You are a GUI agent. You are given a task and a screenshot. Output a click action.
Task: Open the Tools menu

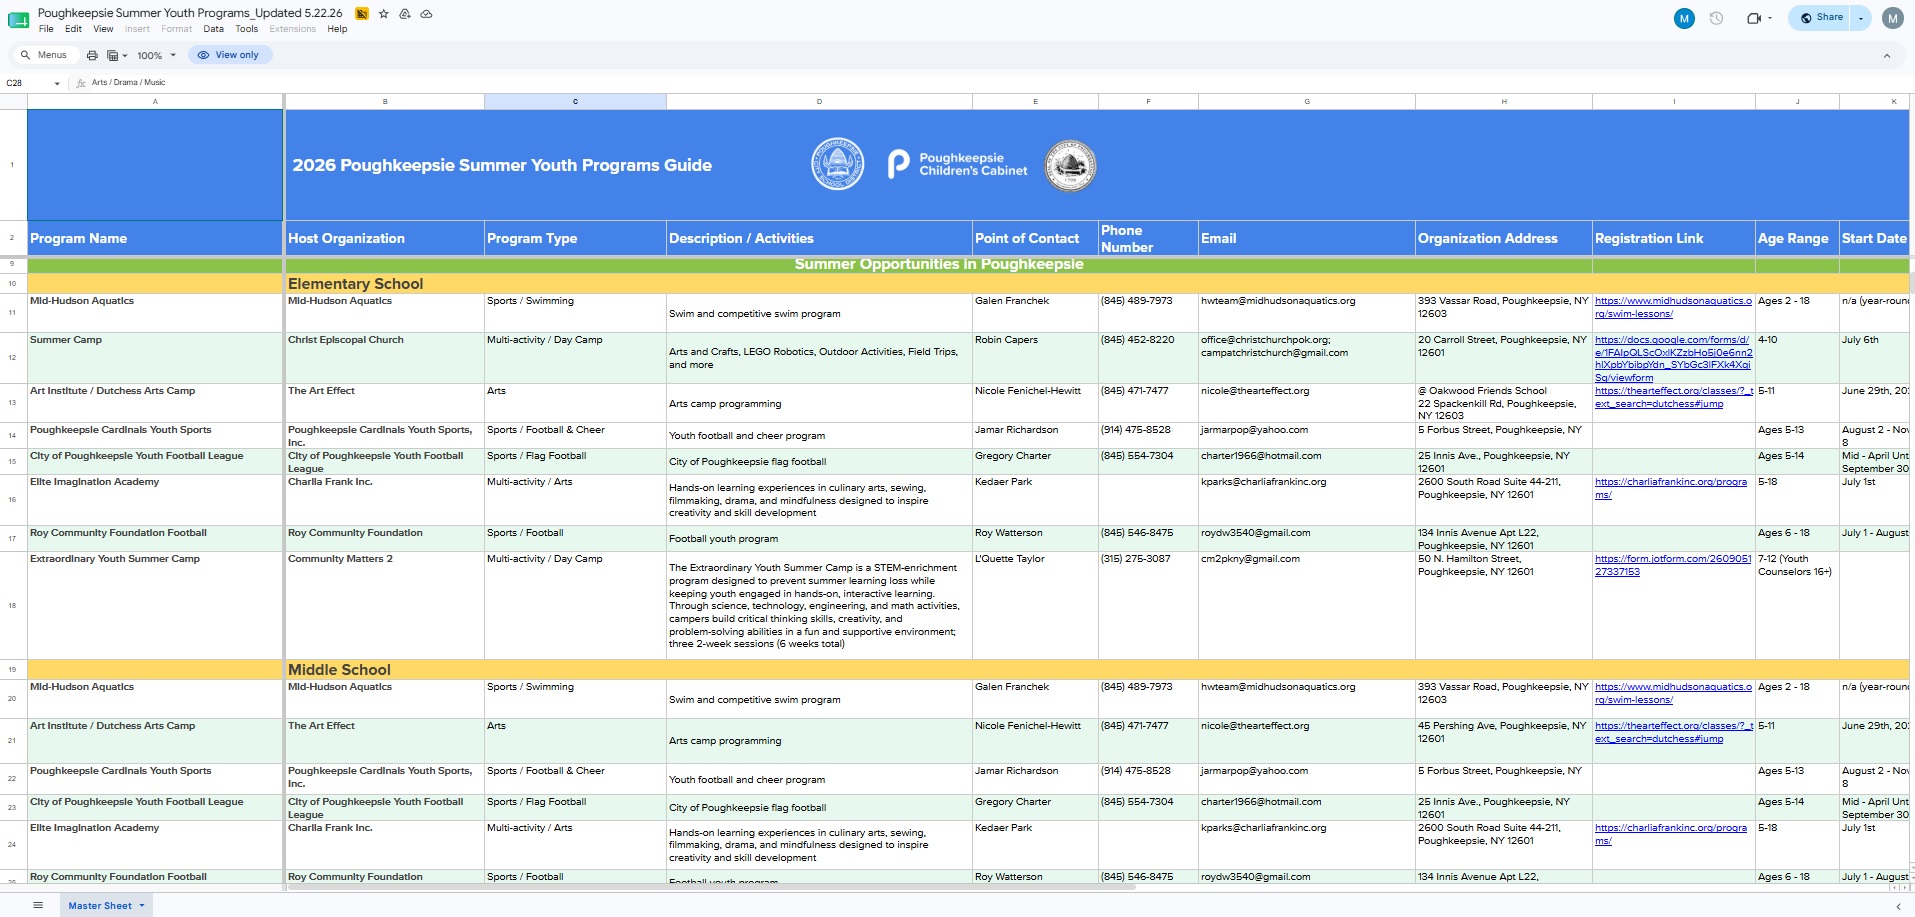[246, 29]
